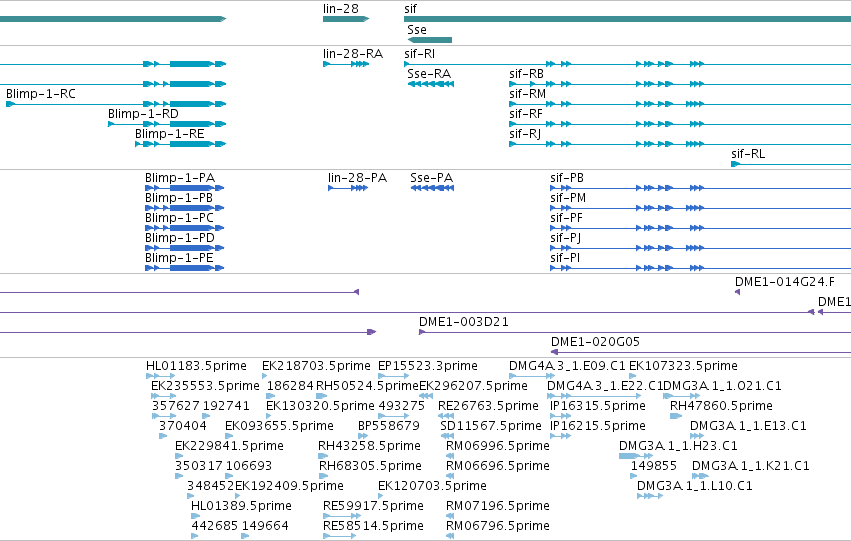This screenshot has height=541, width=851.
Task: Click the Sse-RA transcript label
Action: point(429,74)
